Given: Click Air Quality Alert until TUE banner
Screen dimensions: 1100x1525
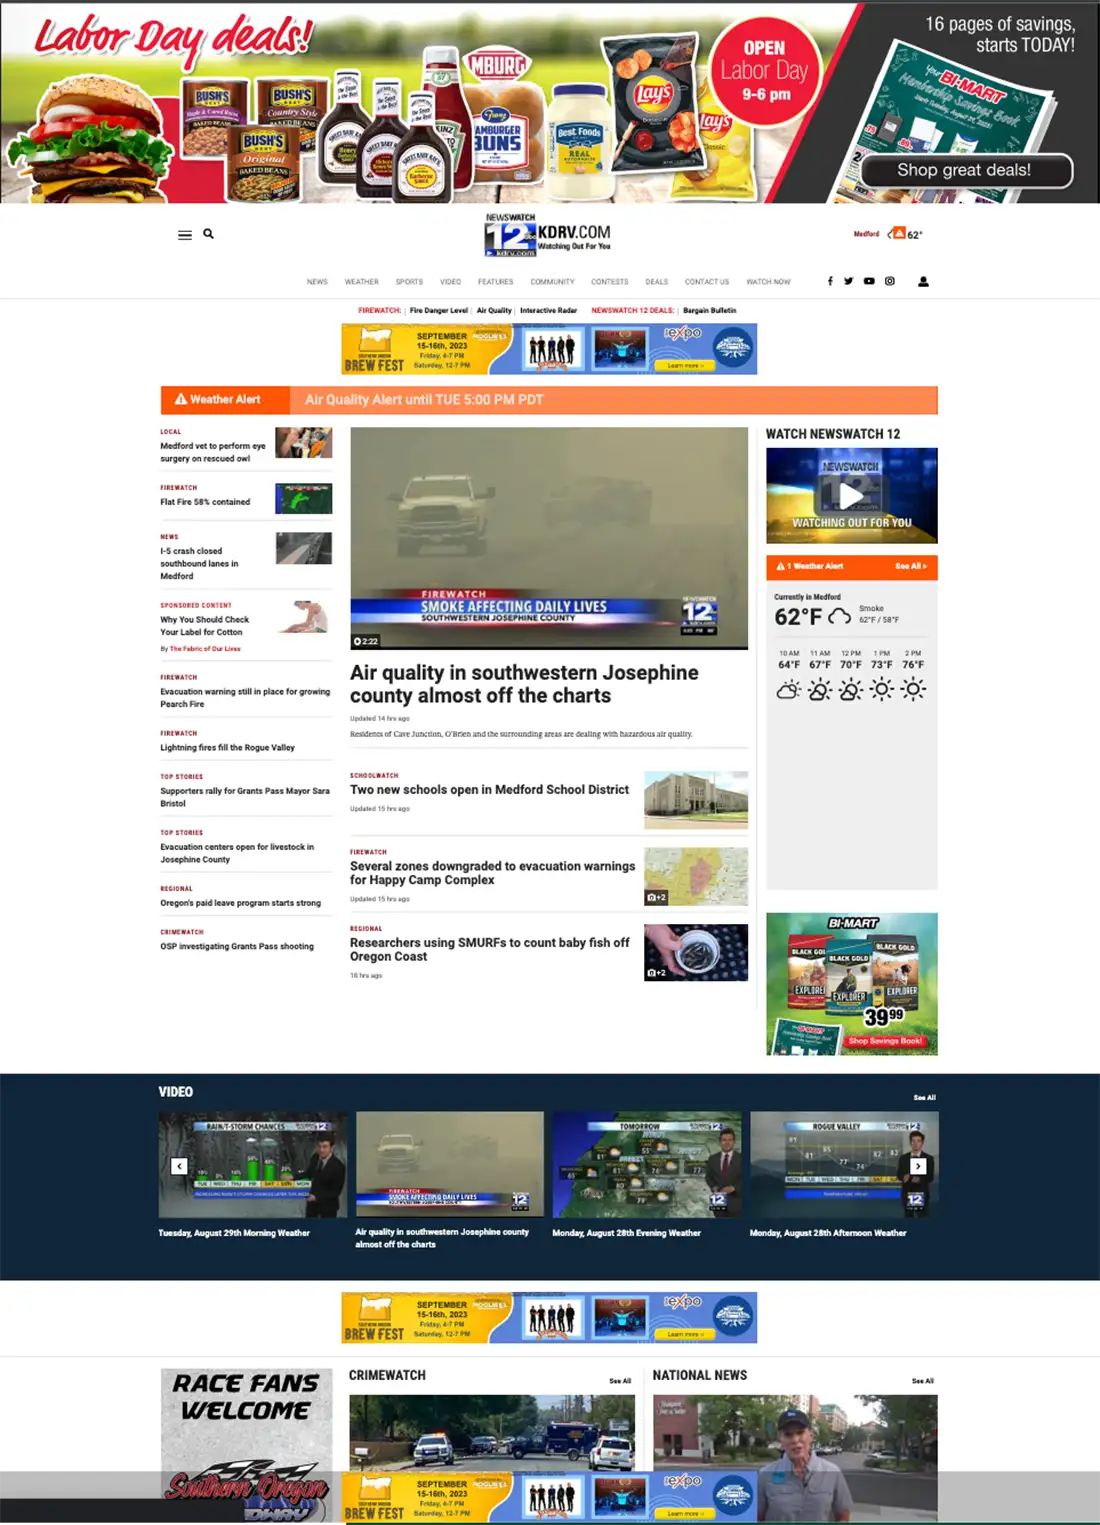Looking at the screenshot, I should pos(424,400).
